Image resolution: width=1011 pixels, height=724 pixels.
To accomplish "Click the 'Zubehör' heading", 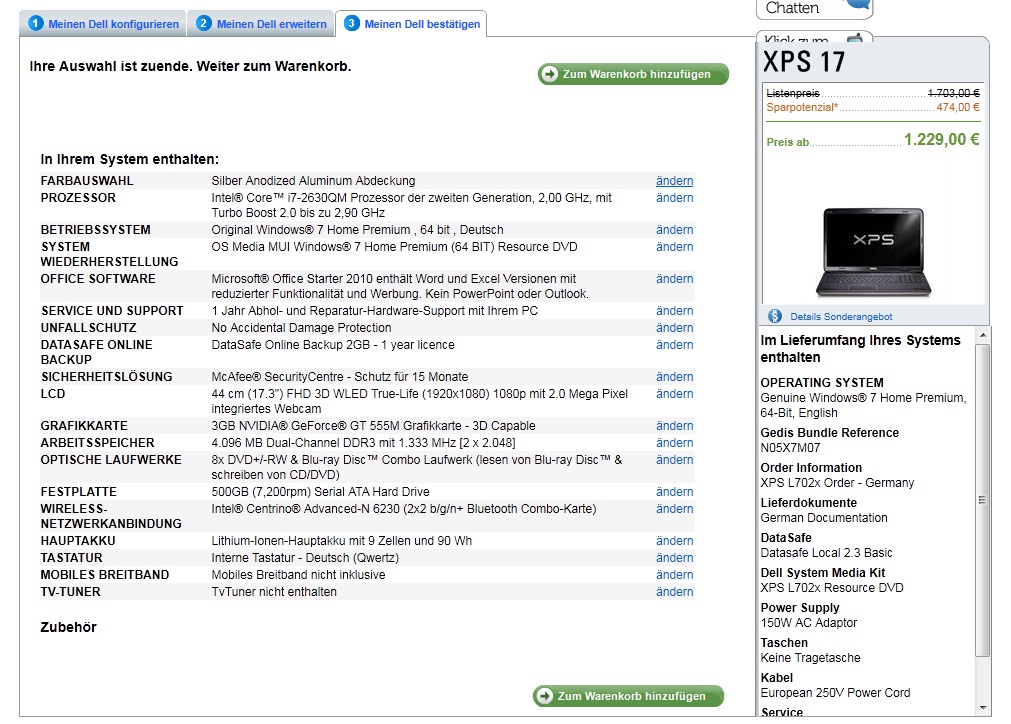I will (x=68, y=627).
